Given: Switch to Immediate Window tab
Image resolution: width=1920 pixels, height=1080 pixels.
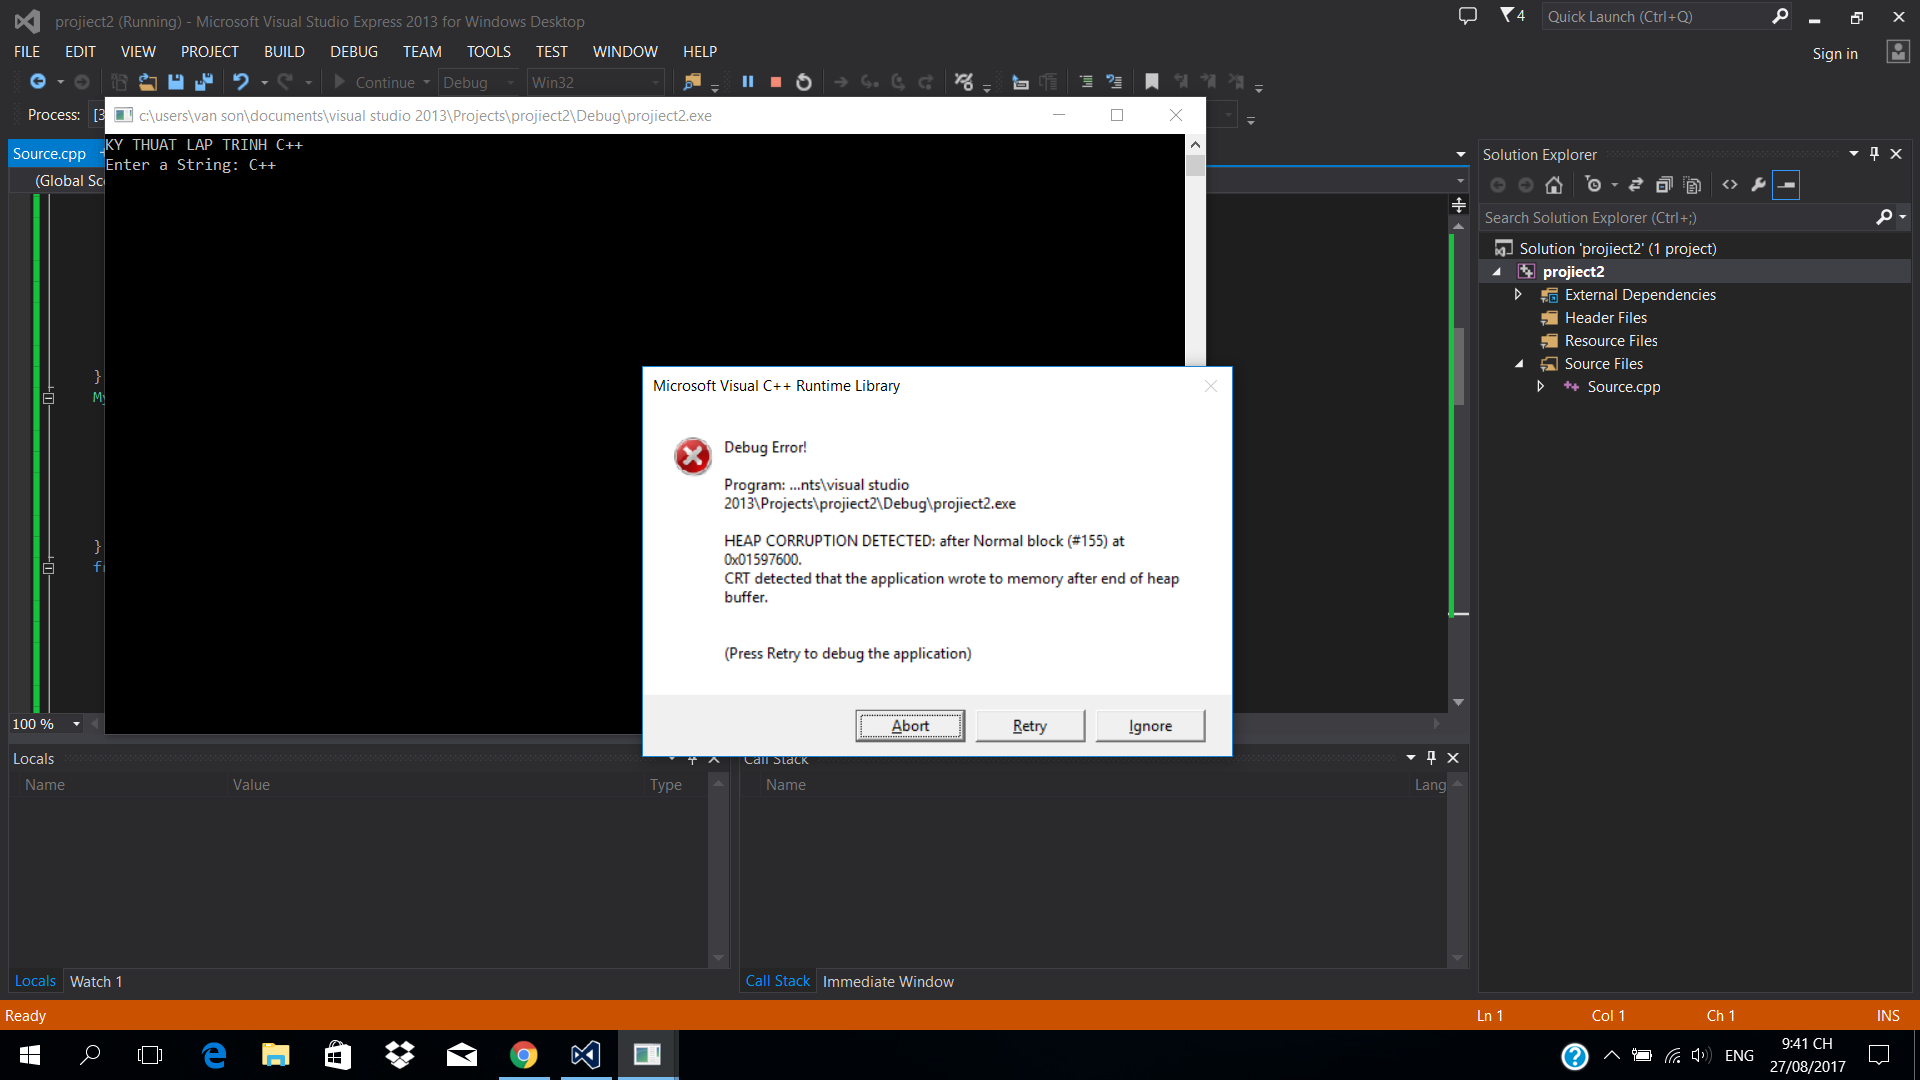Looking at the screenshot, I should point(887,982).
